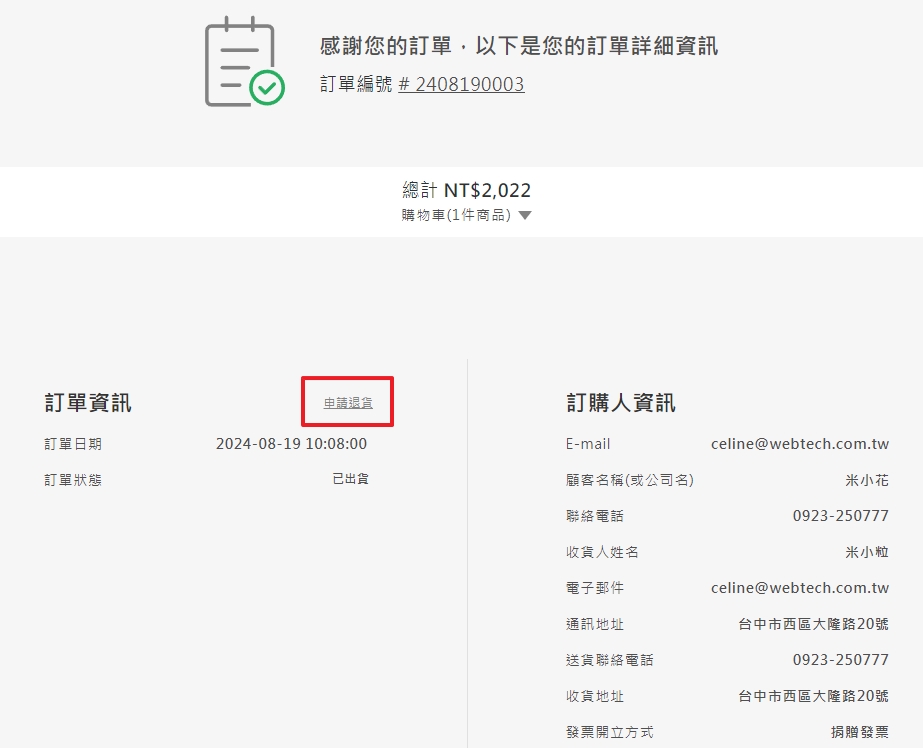
Task: Click customer name 米小花
Action: 867,480
